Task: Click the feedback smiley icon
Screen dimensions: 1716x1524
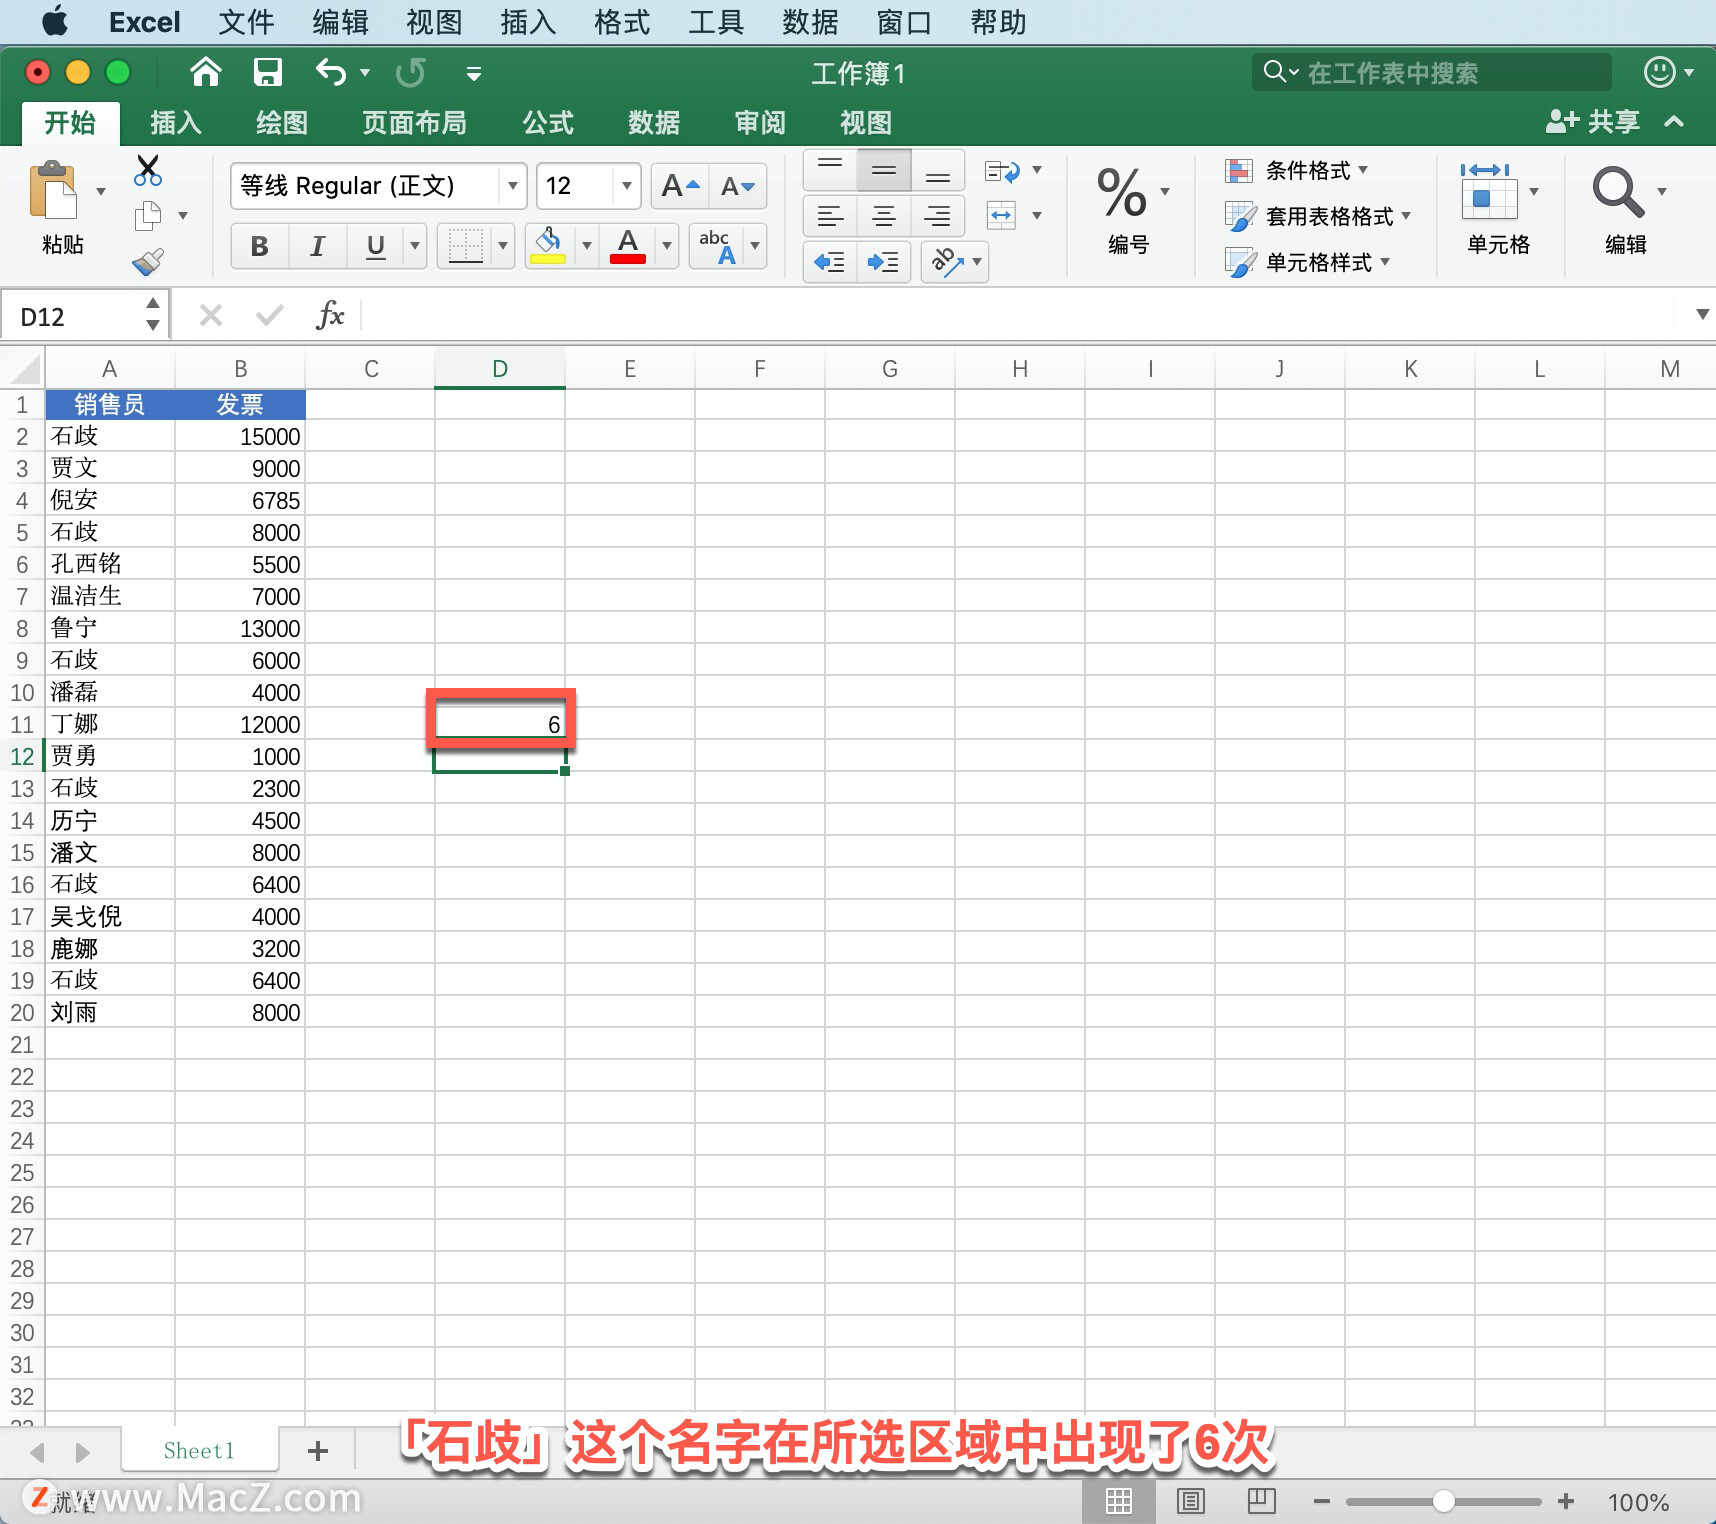Action: (x=1660, y=72)
